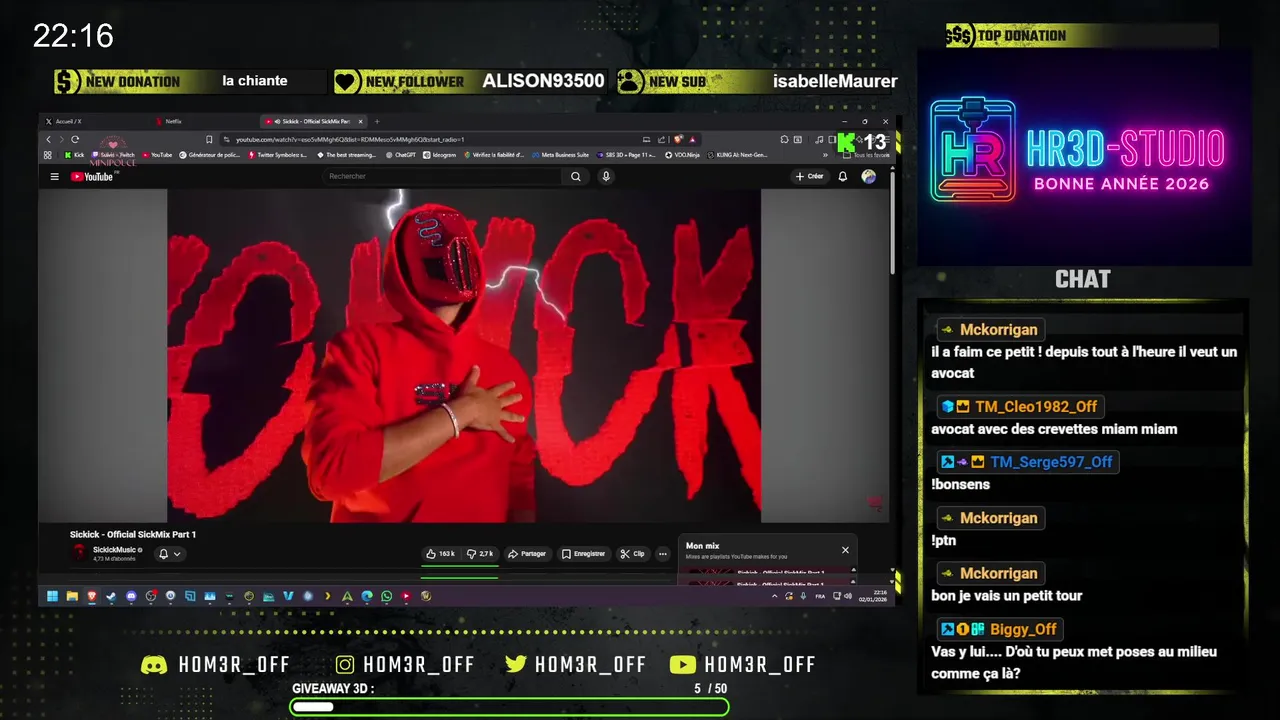The image size is (1280, 720).
Task: Go back with browser back arrow
Action: pos(48,139)
